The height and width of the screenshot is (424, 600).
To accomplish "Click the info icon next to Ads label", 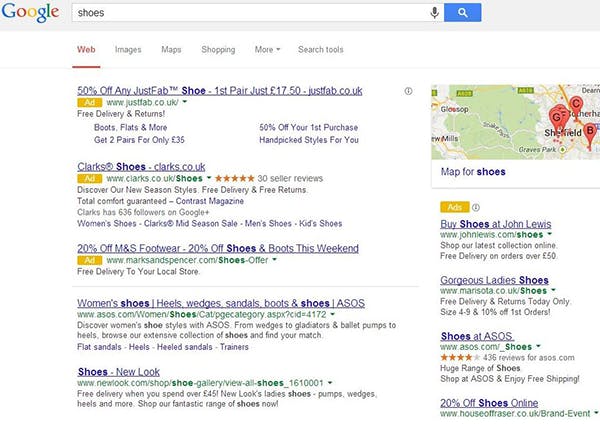I will pyautogui.click(x=476, y=207).
